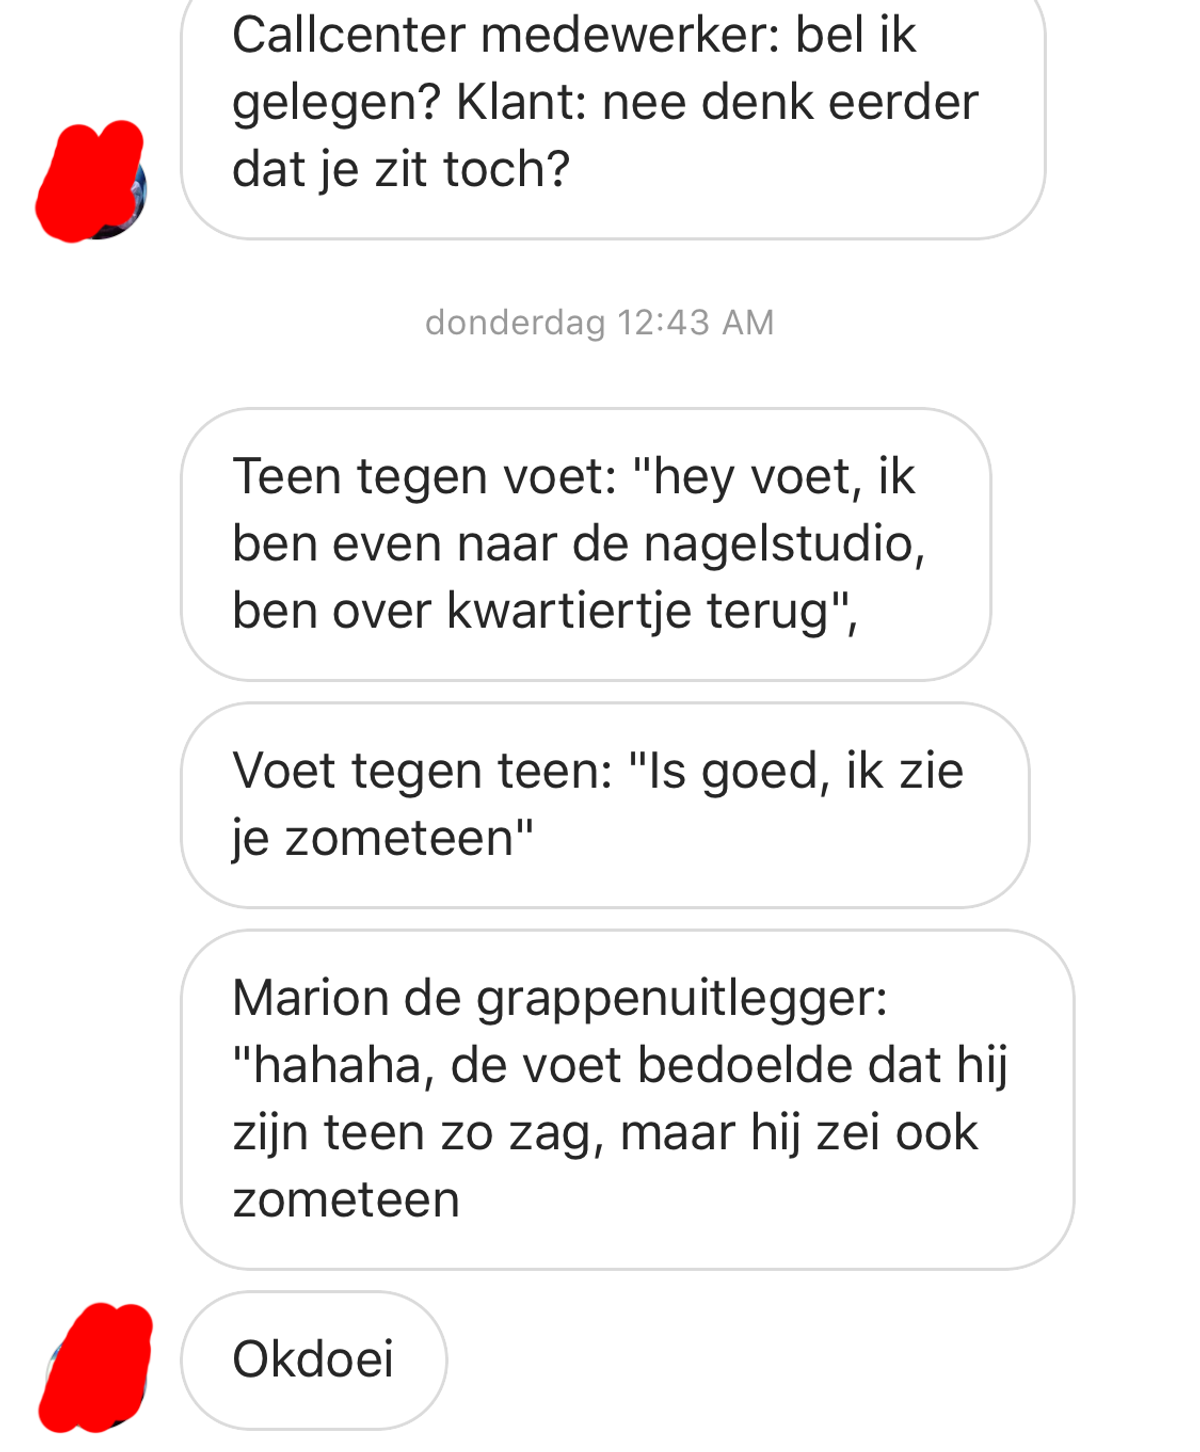Tap the 'Voet tegen teen' reply bubble
The width and height of the screenshot is (1200, 1452).
click(605, 805)
